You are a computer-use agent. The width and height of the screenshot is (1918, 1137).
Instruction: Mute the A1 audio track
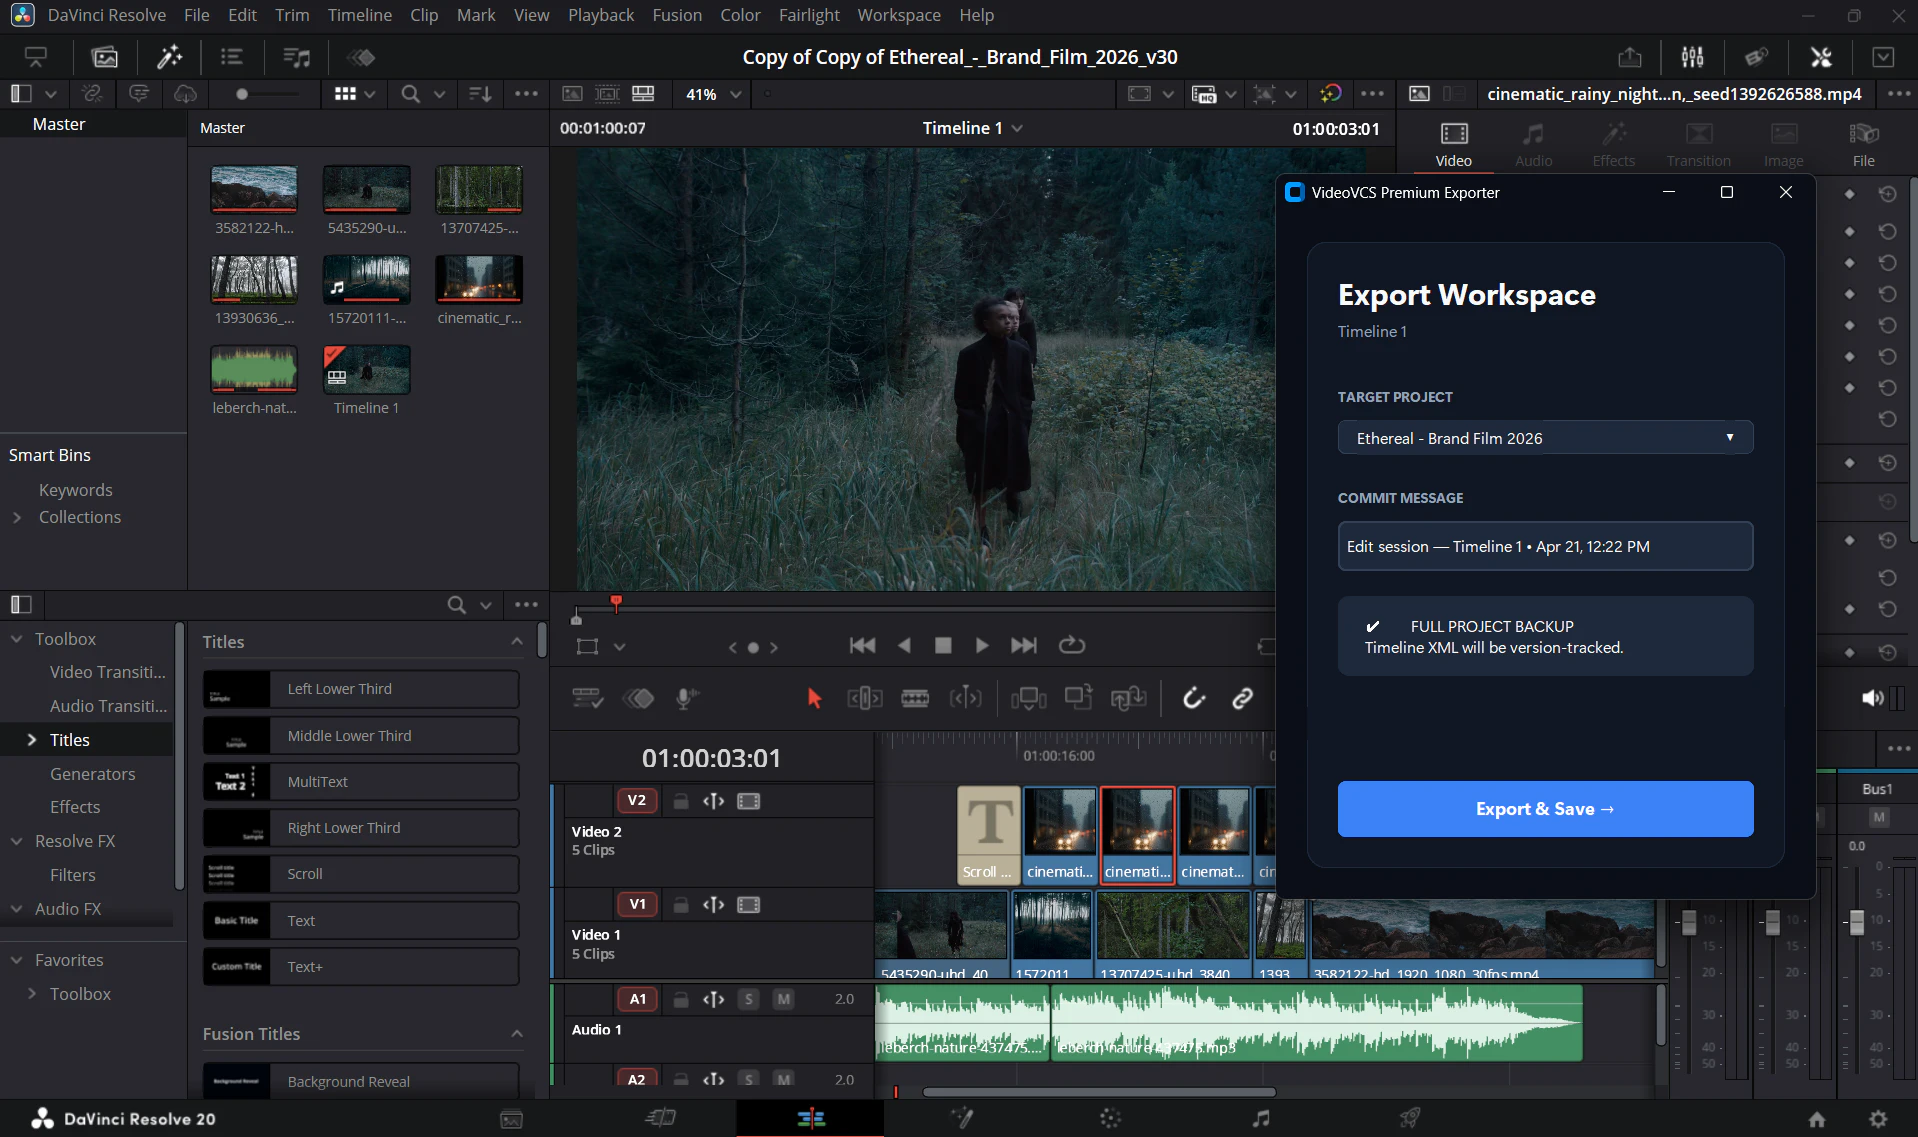click(x=783, y=999)
